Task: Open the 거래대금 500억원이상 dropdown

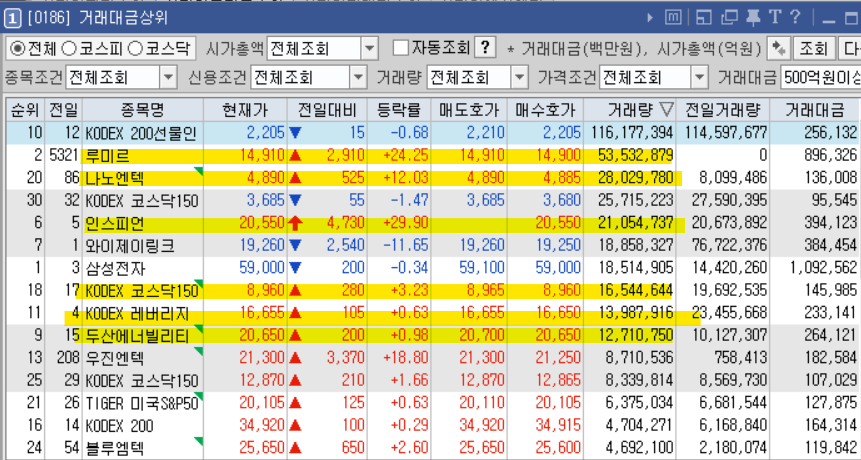Action: [821, 77]
